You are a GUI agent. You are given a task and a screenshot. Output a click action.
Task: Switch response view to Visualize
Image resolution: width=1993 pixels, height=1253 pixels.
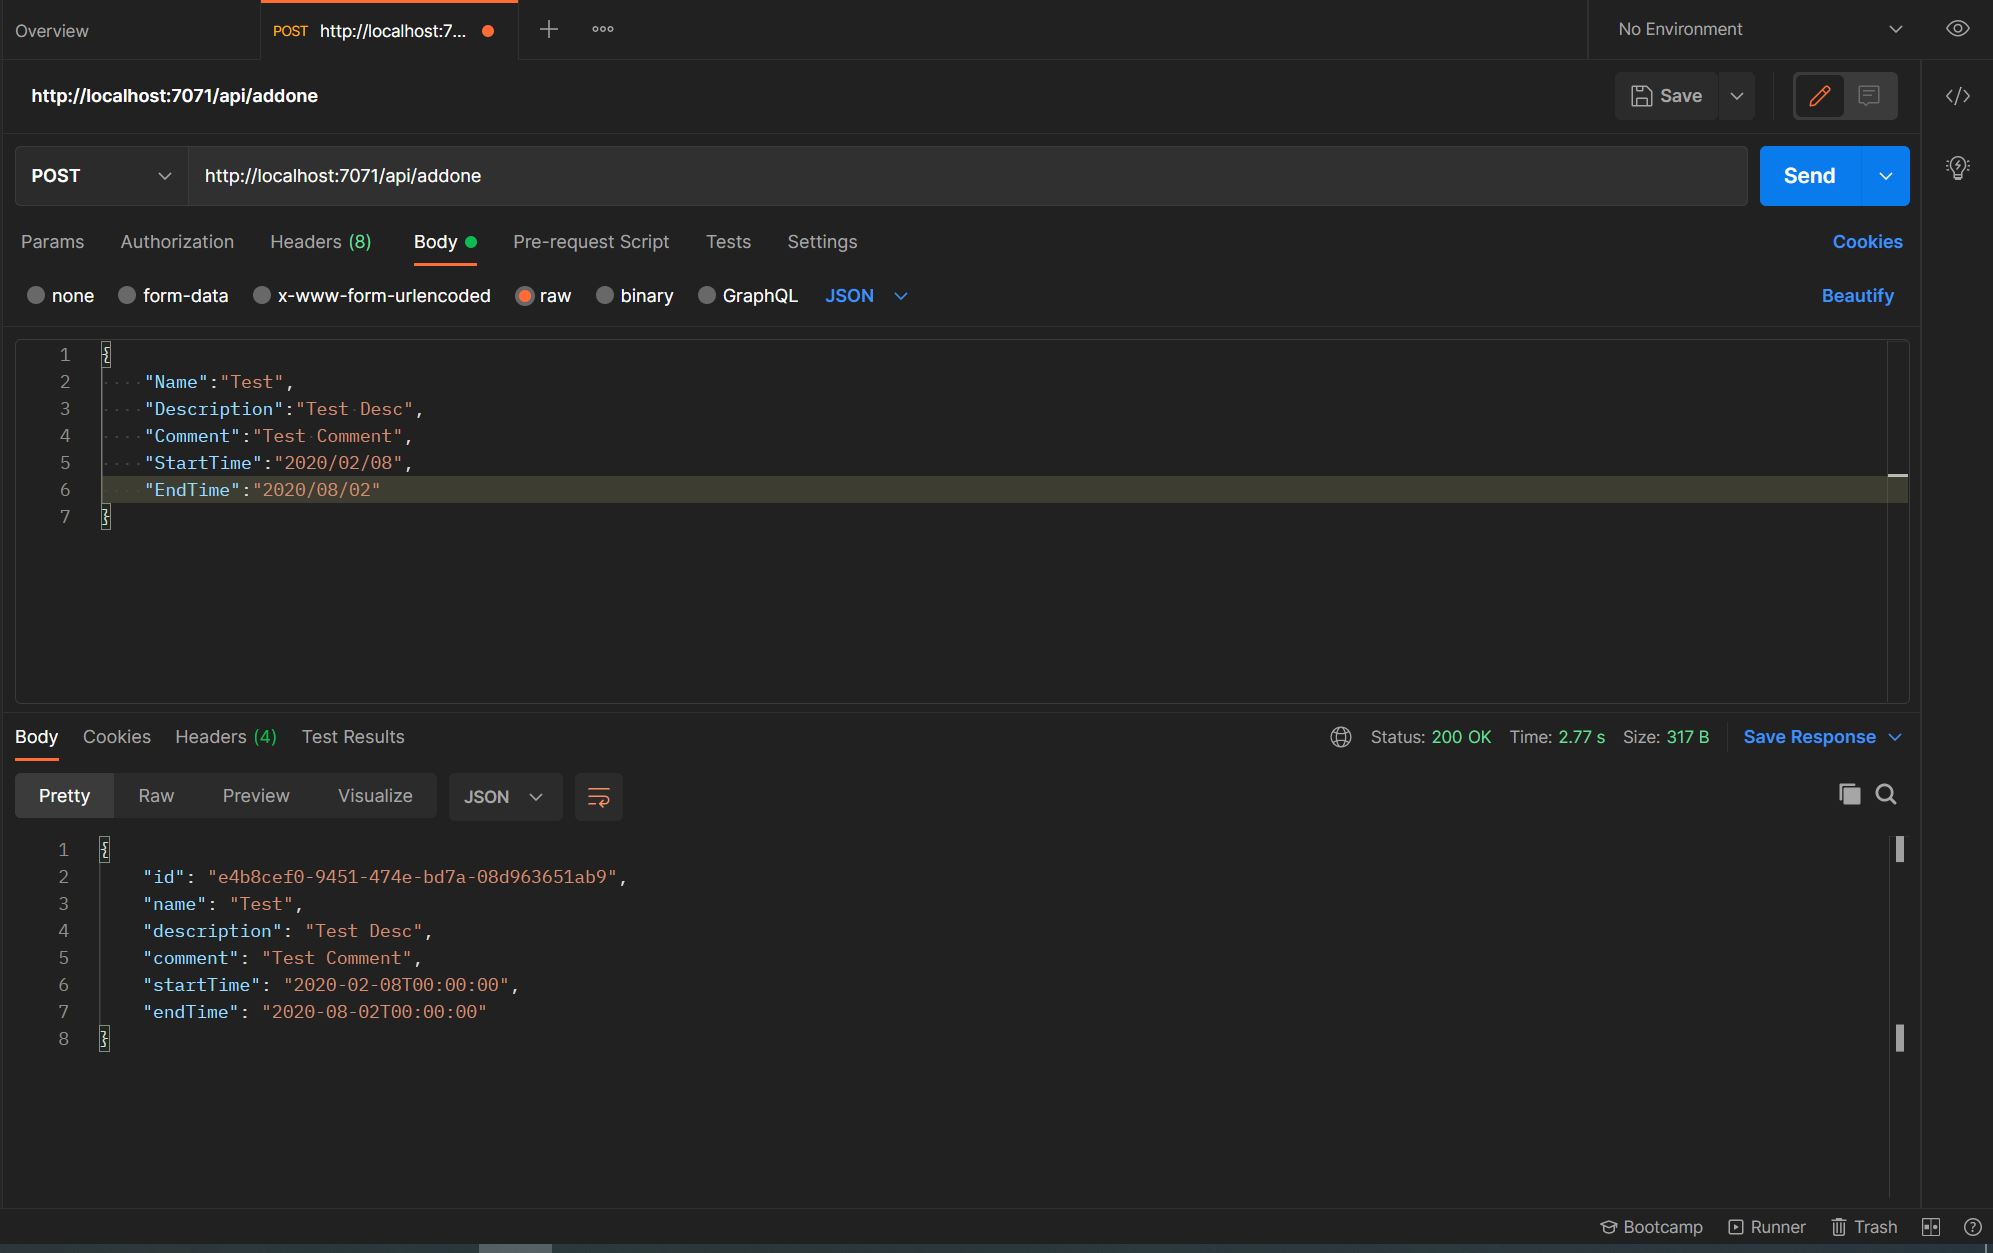(375, 796)
